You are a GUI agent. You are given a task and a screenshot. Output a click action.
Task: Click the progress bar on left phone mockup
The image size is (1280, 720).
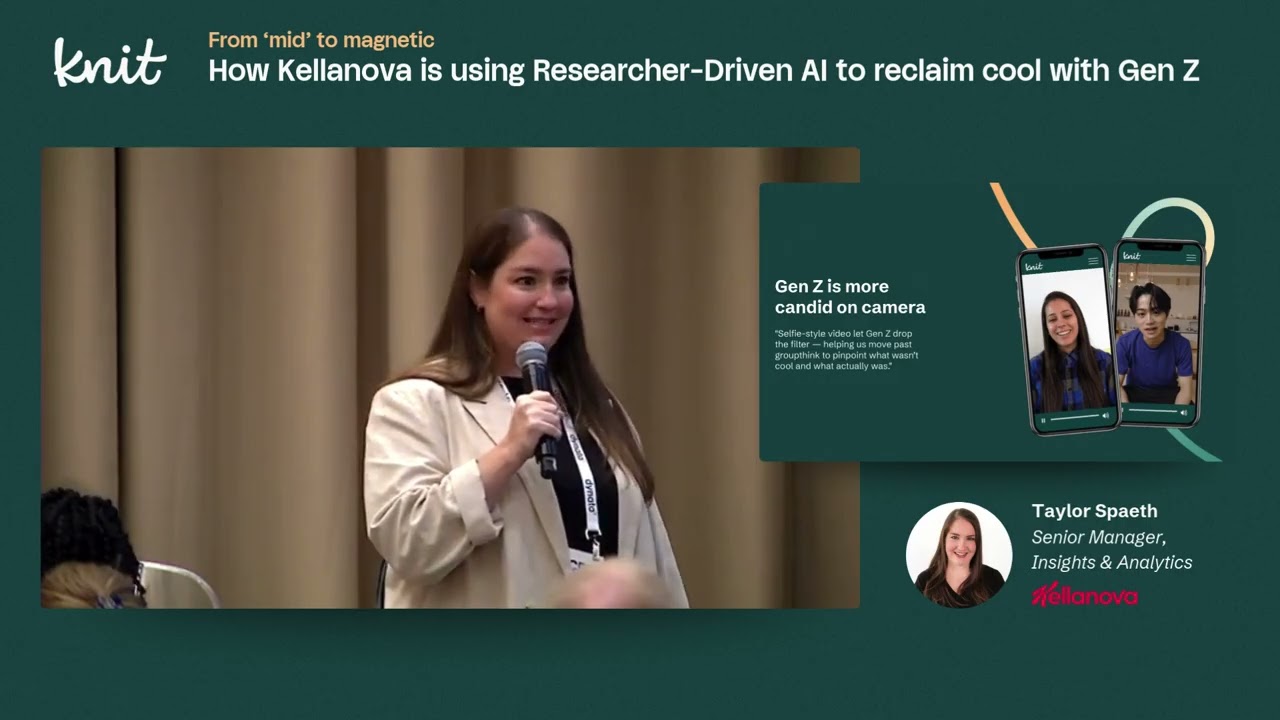point(1075,418)
